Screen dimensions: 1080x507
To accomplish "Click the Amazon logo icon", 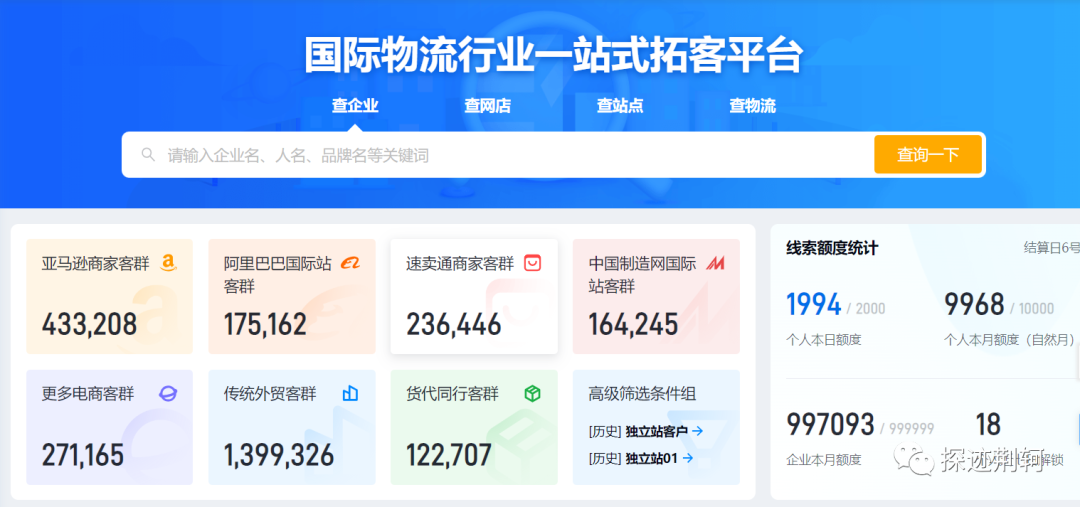I will (x=168, y=263).
